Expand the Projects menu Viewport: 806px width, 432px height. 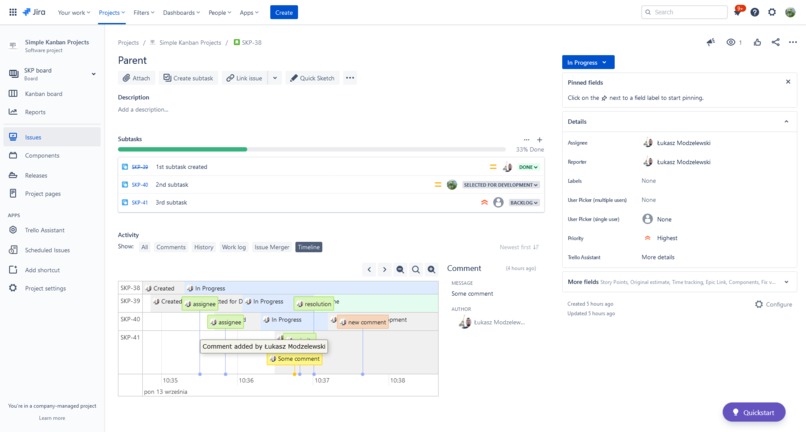pyautogui.click(x=112, y=12)
